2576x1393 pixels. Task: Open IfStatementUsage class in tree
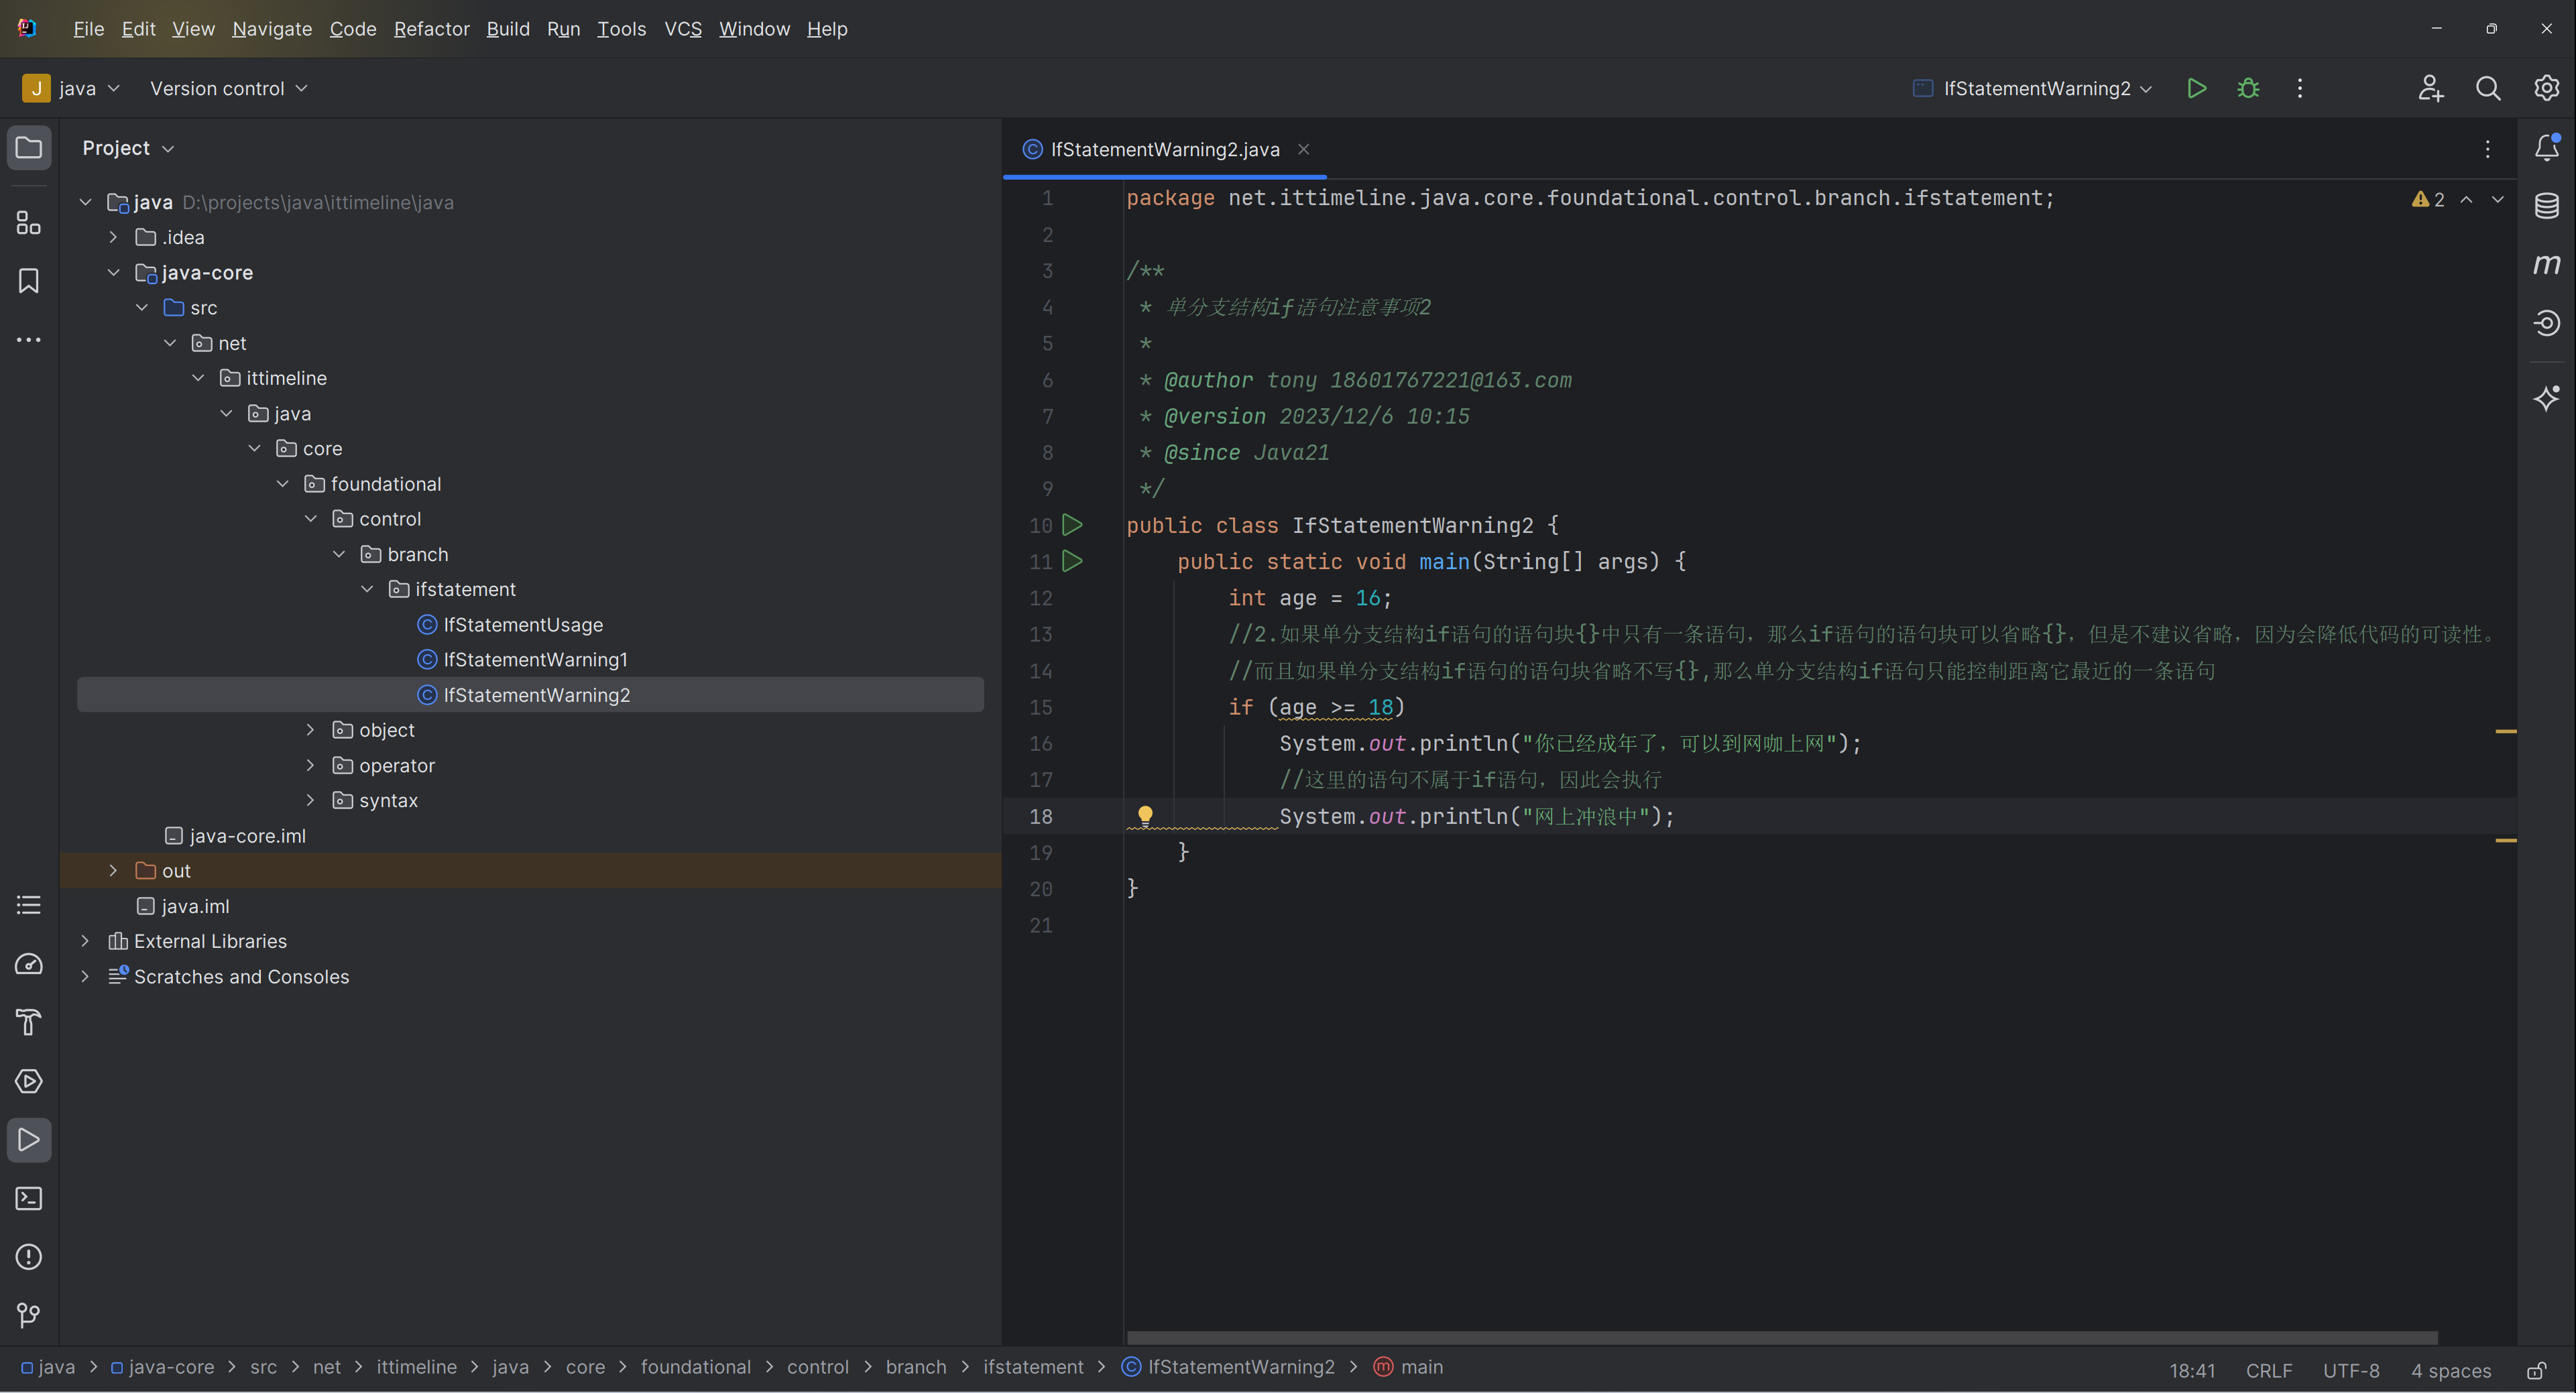pos(523,624)
